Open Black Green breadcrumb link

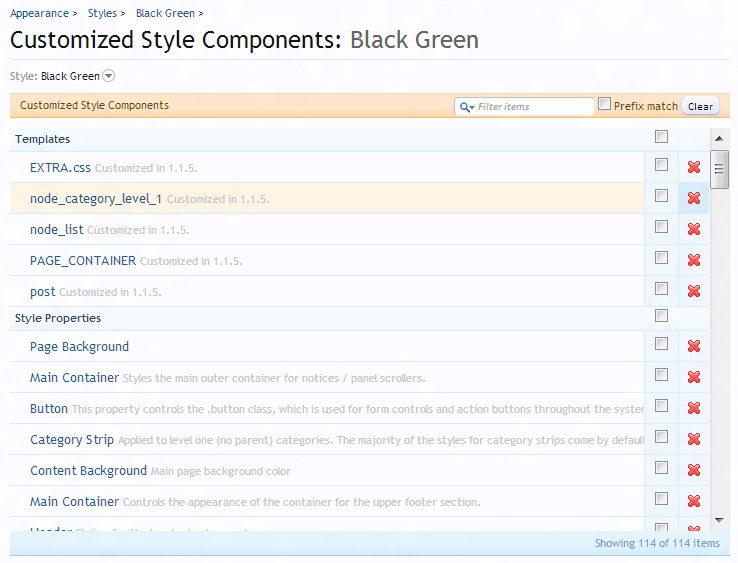(x=165, y=13)
